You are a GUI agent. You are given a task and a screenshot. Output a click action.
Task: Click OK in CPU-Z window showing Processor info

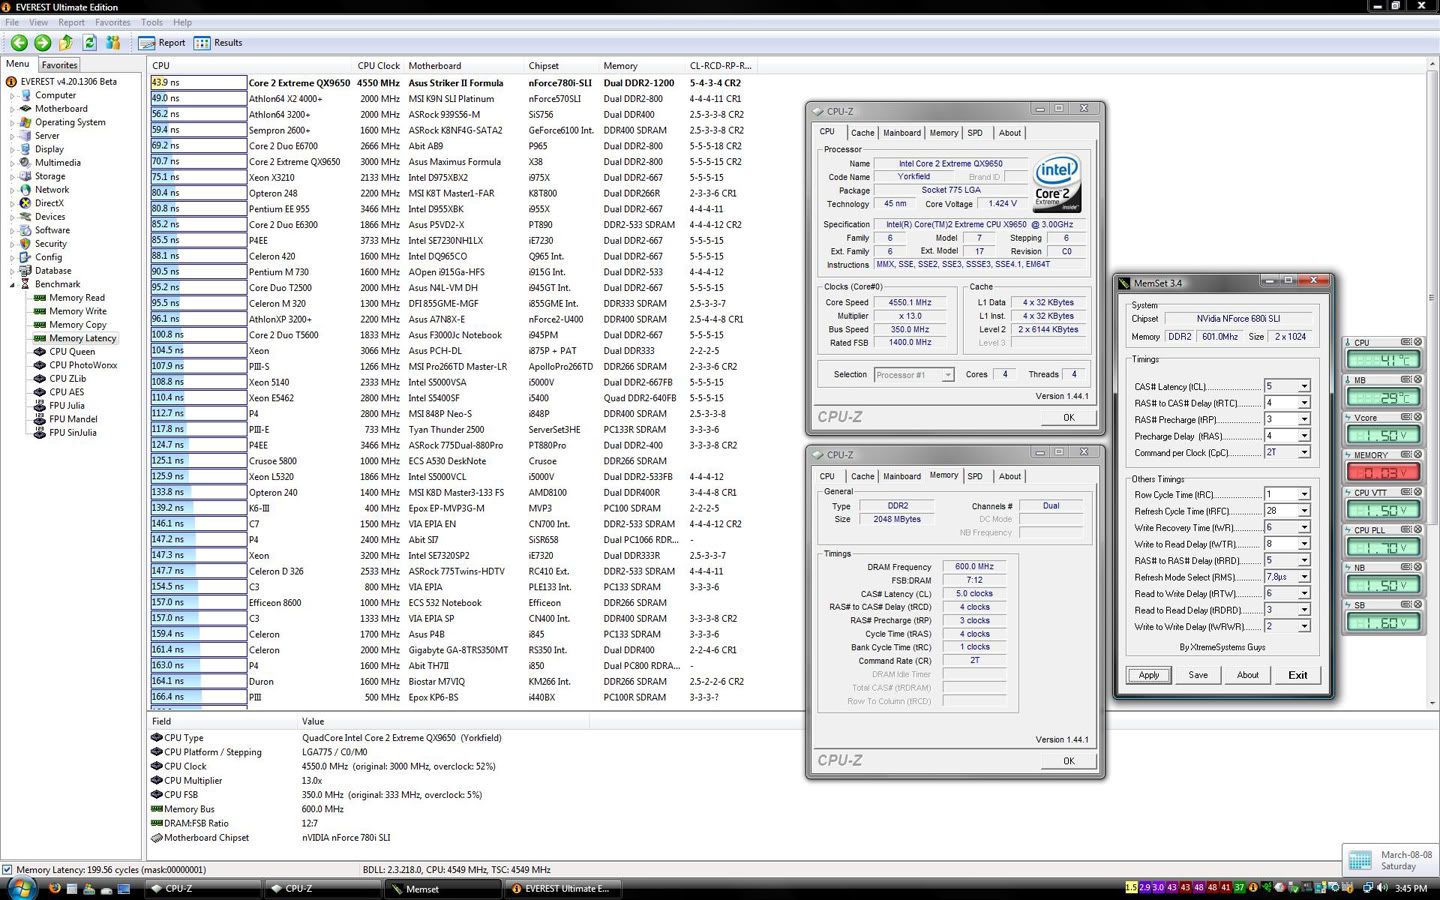tap(1069, 418)
